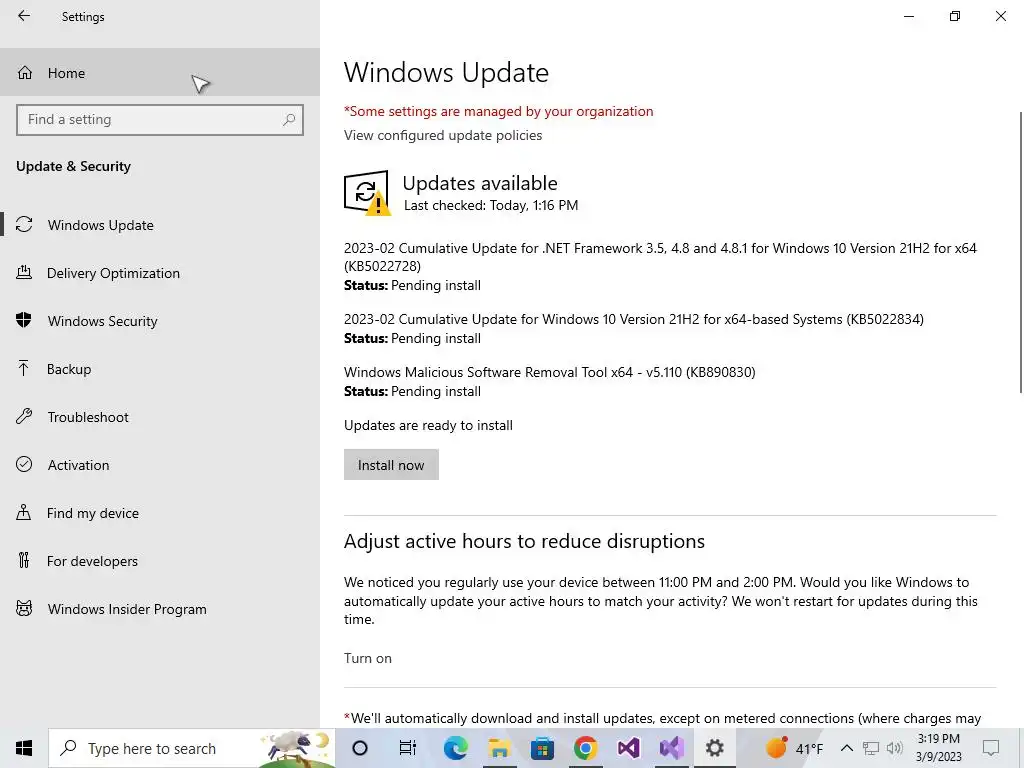This screenshot has width=1024, height=768.
Task: Open the notification center icon
Action: pos(991,748)
